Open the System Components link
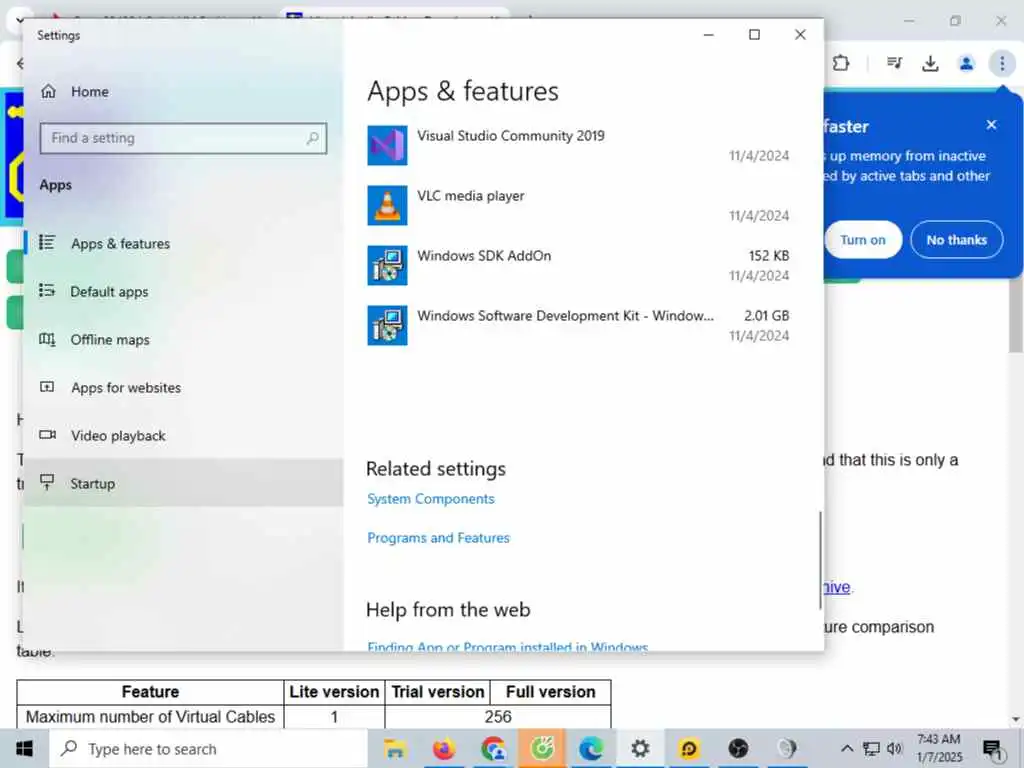 430,499
